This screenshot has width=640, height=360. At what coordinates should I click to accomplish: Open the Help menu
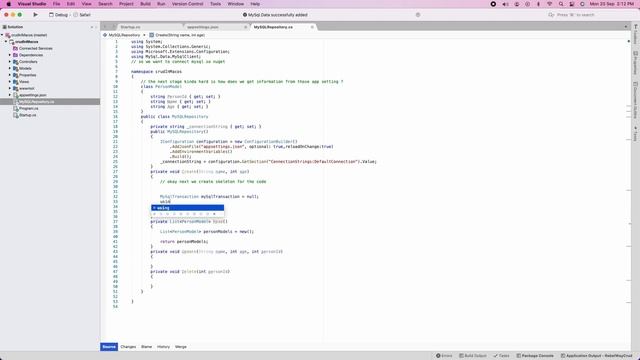pos(255,4)
